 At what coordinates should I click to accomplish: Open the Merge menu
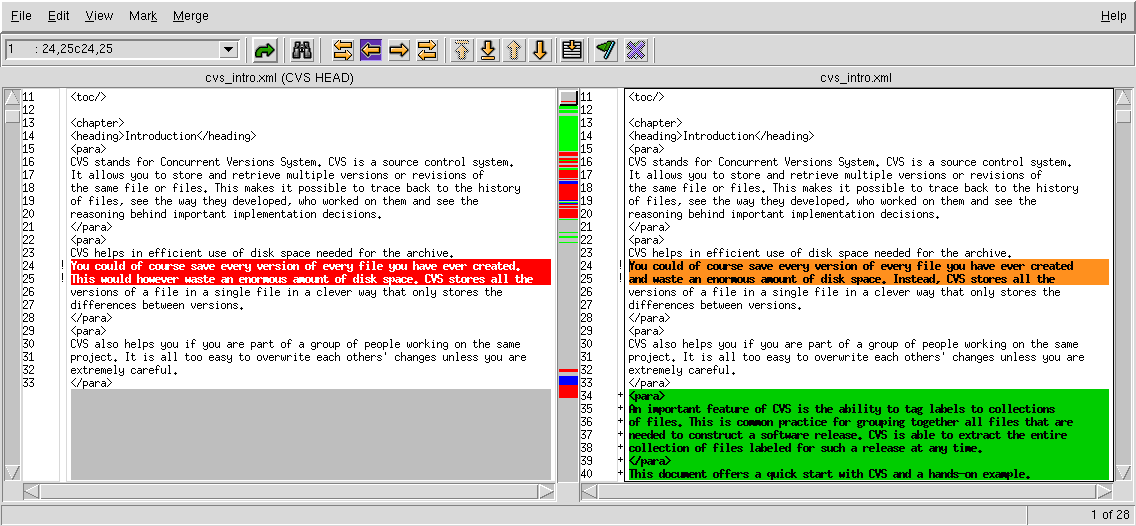tap(191, 16)
